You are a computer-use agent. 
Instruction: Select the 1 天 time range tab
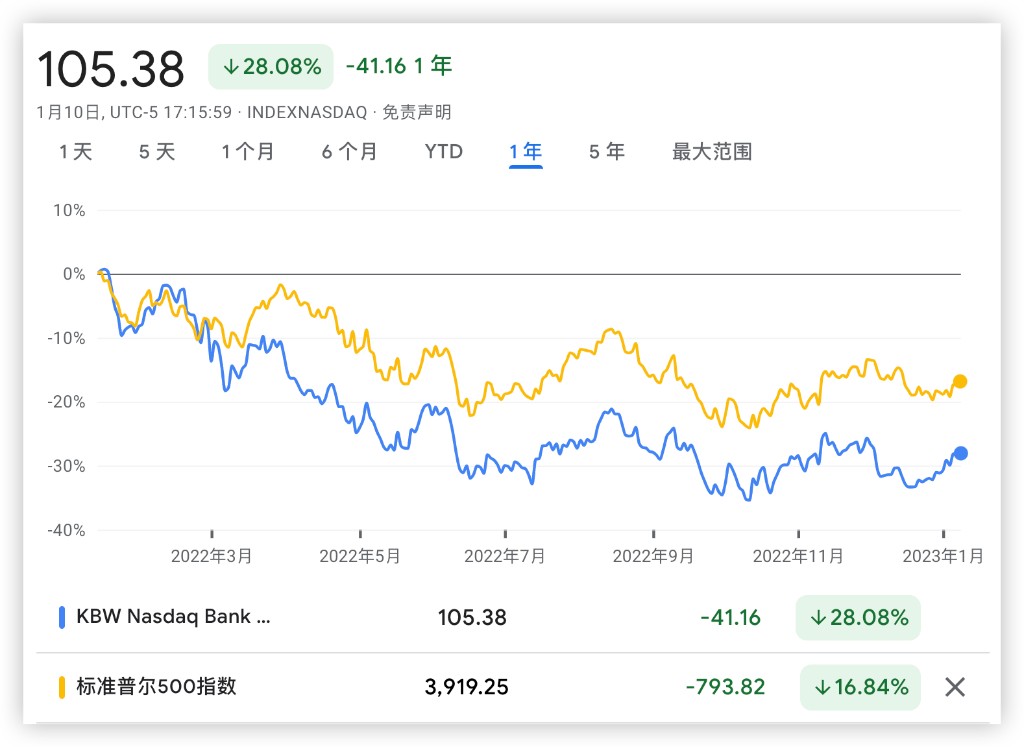coord(75,152)
